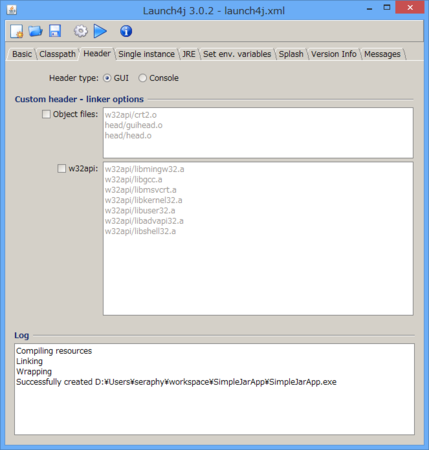Maximize the Launch4j window
429x450 pixels.
(x=387, y=8)
